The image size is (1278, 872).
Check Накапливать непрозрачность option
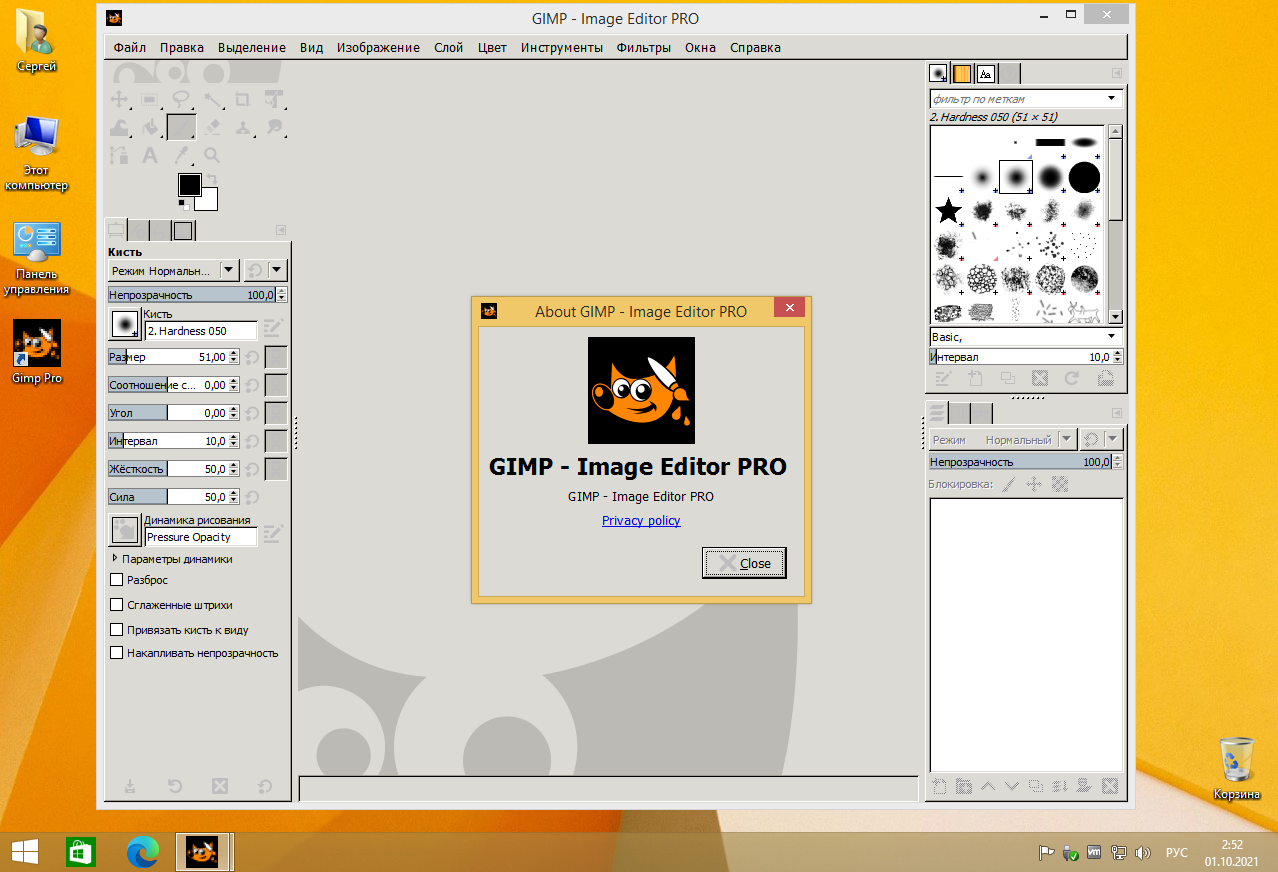pos(116,653)
